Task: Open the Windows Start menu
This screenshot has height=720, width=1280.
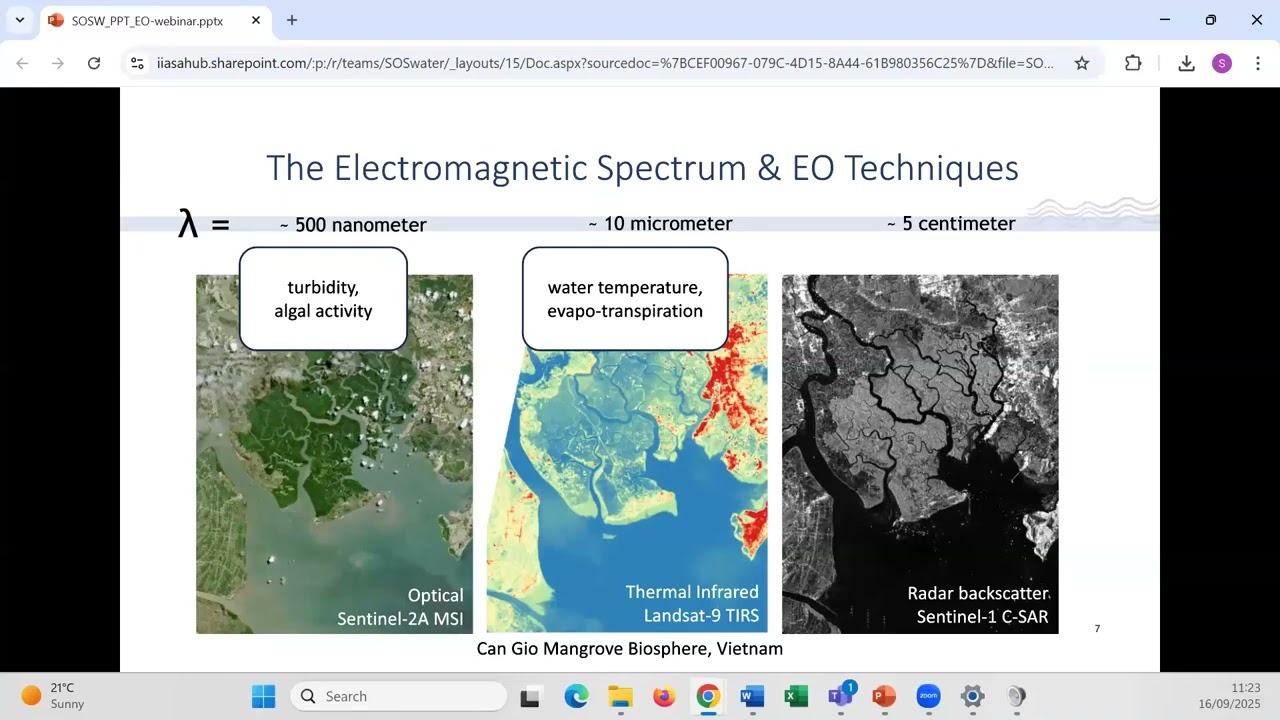Action: [263, 696]
